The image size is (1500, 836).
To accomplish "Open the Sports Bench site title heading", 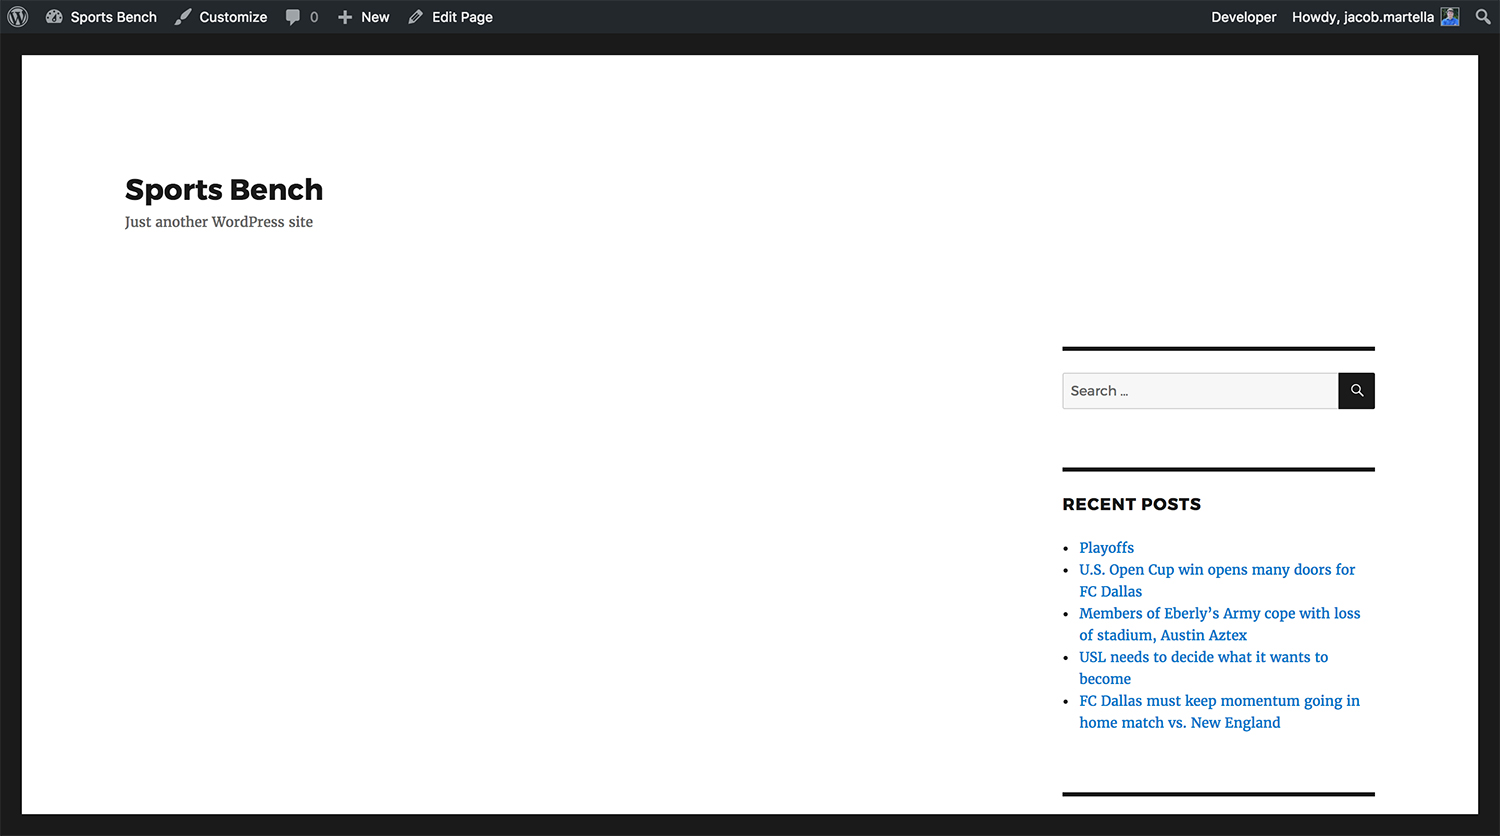I will 224,190.
